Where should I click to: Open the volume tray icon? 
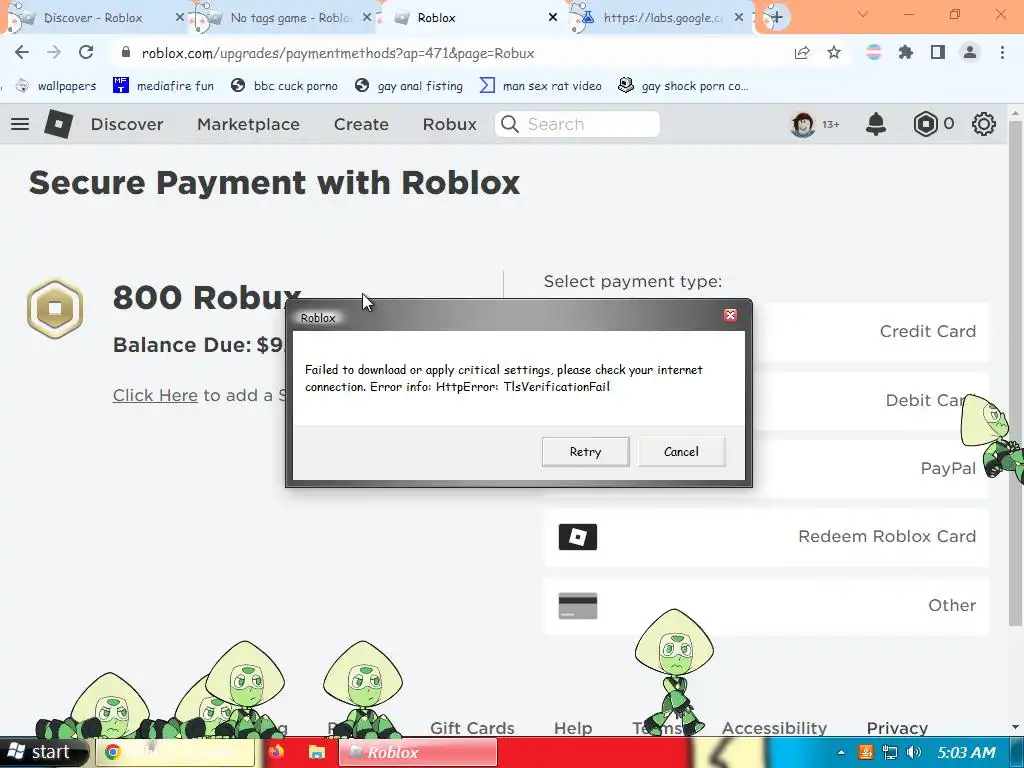tap(914, 752)
